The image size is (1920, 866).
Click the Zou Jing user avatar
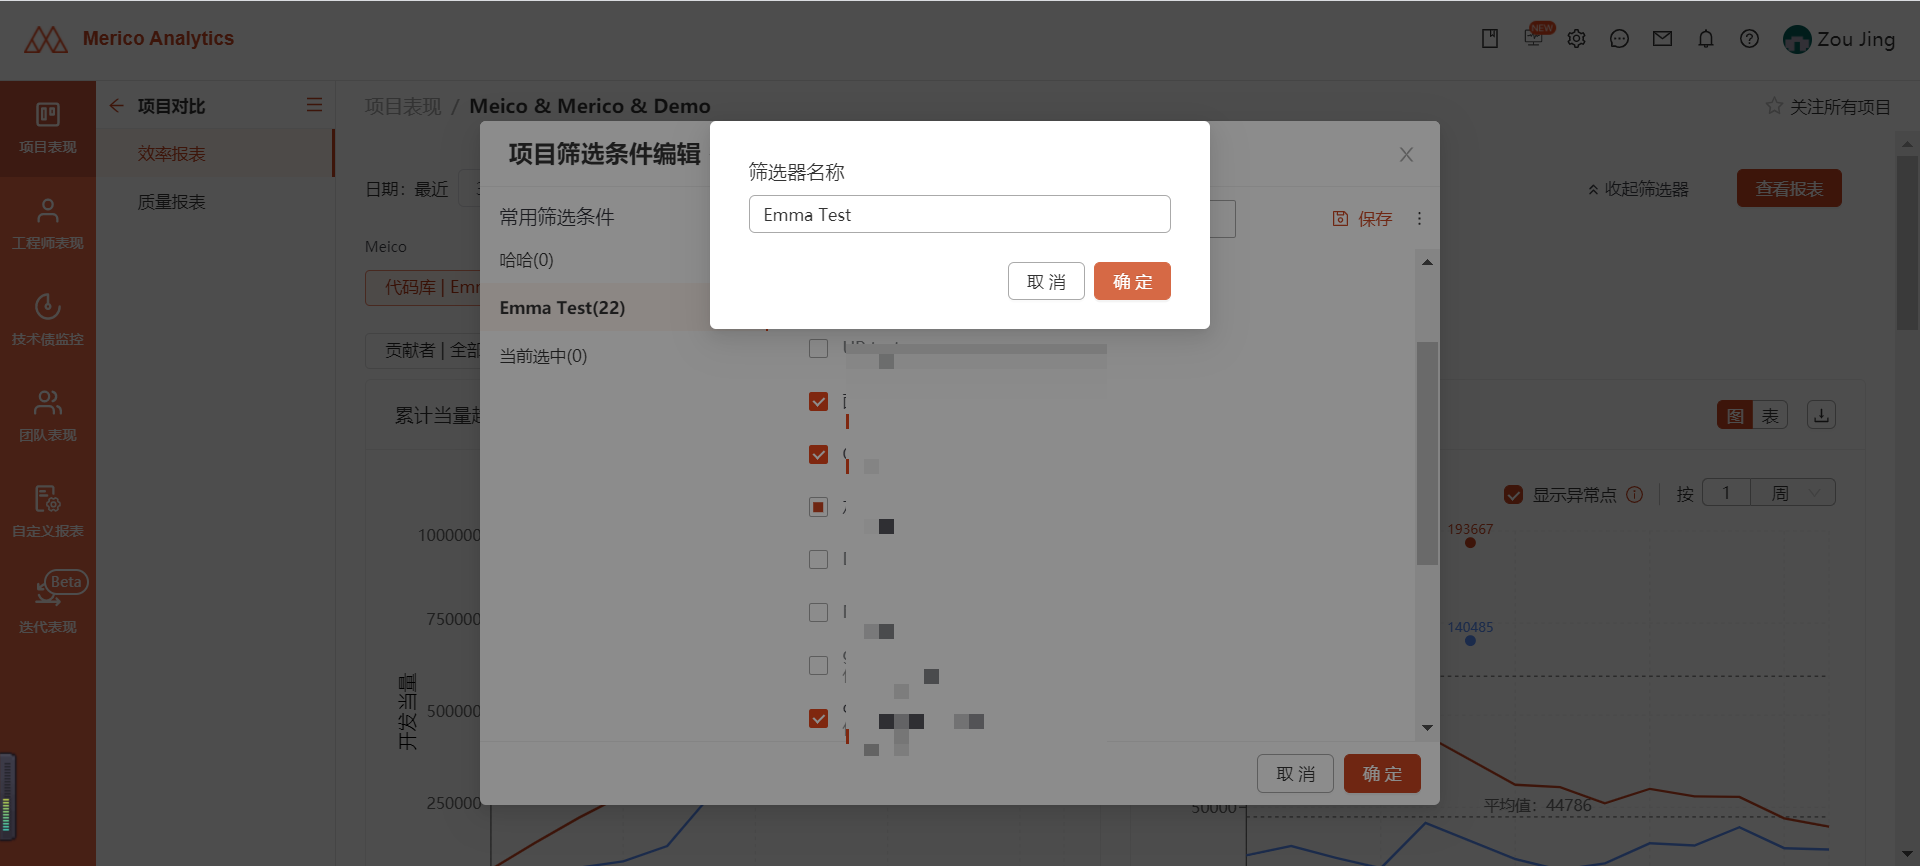pos(1797,39)
